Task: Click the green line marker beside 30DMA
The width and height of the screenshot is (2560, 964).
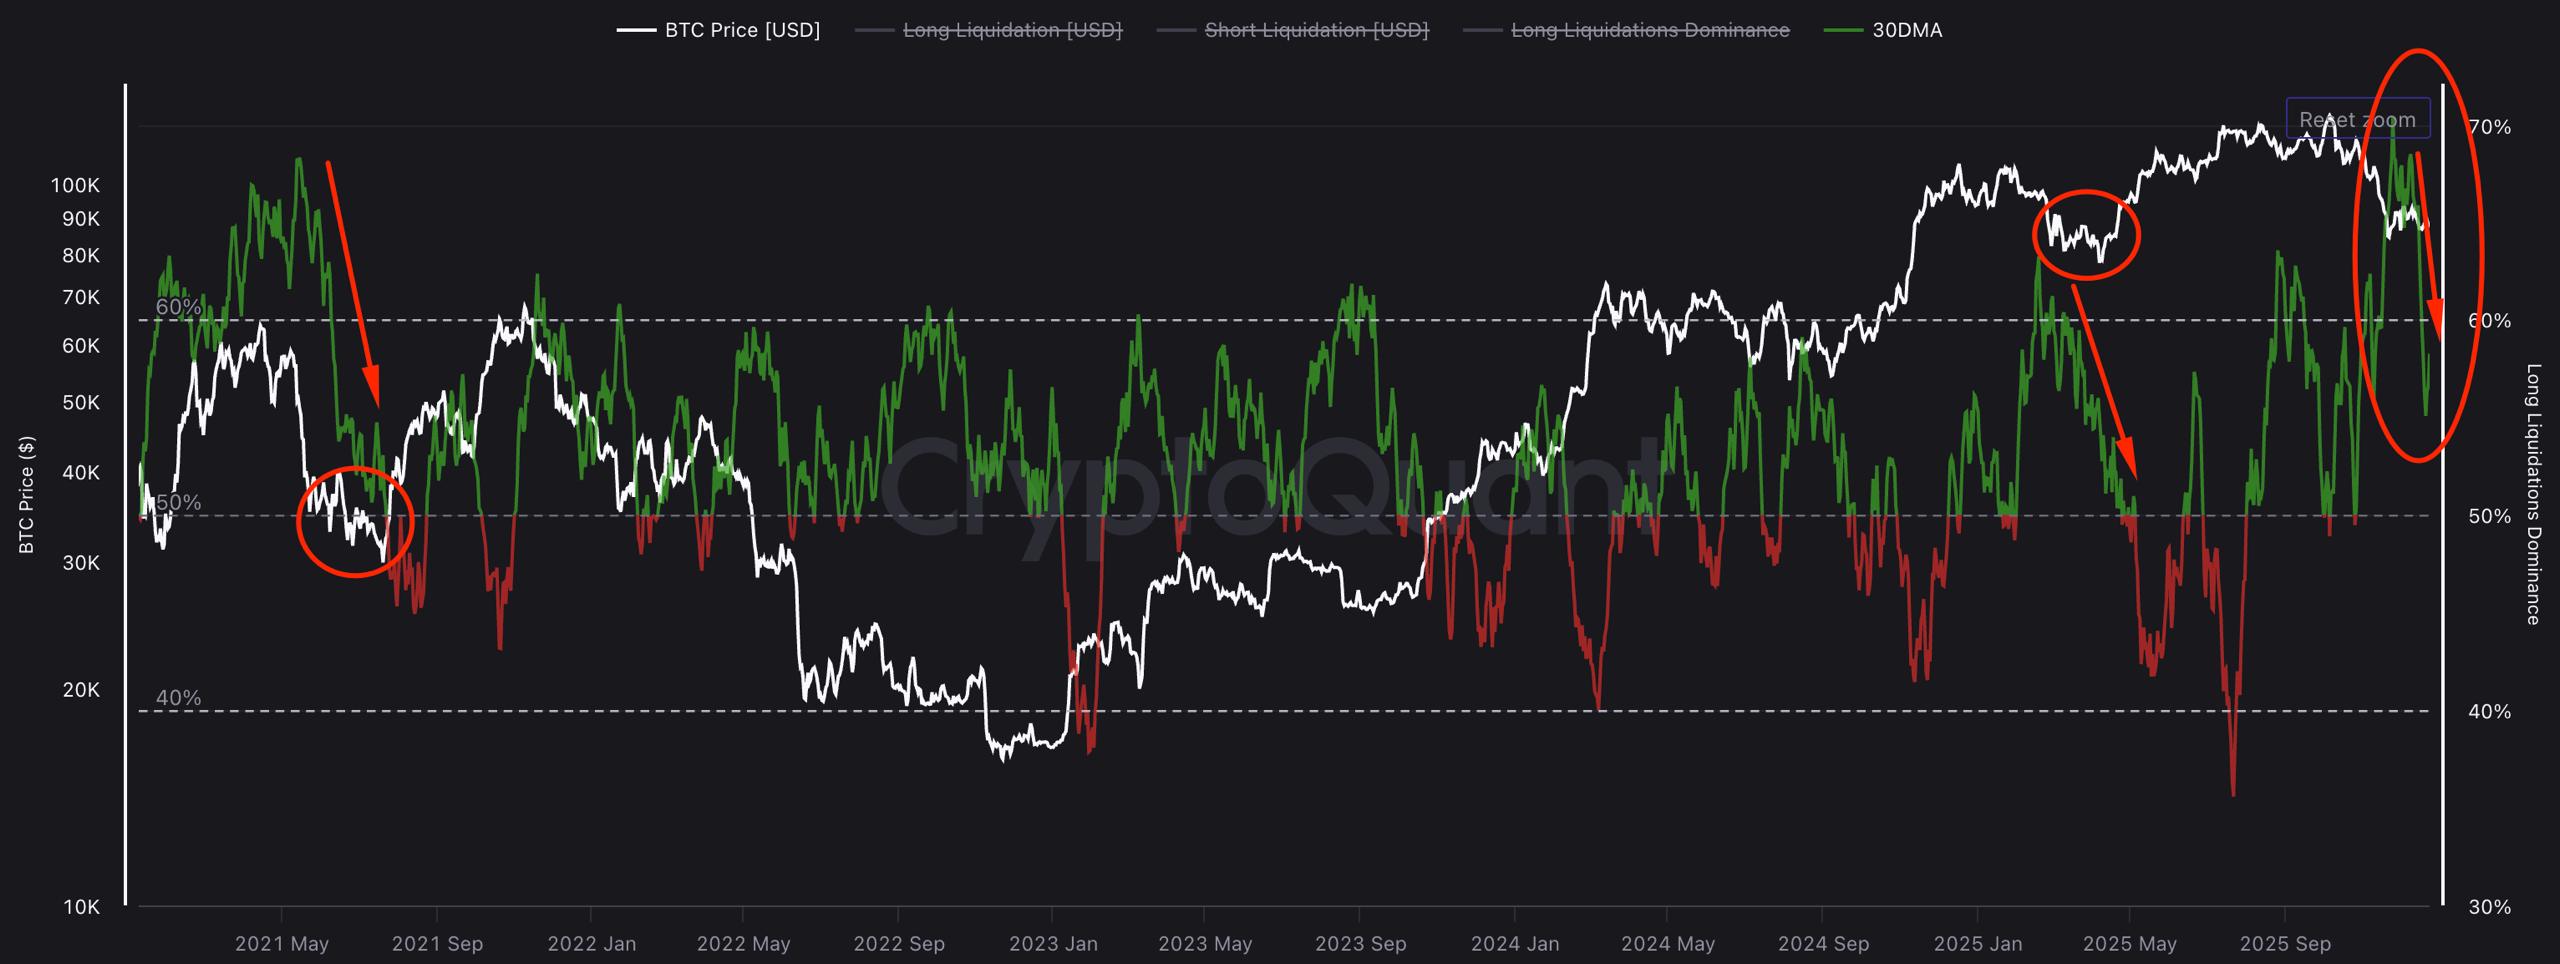Action: [1843, 30]
